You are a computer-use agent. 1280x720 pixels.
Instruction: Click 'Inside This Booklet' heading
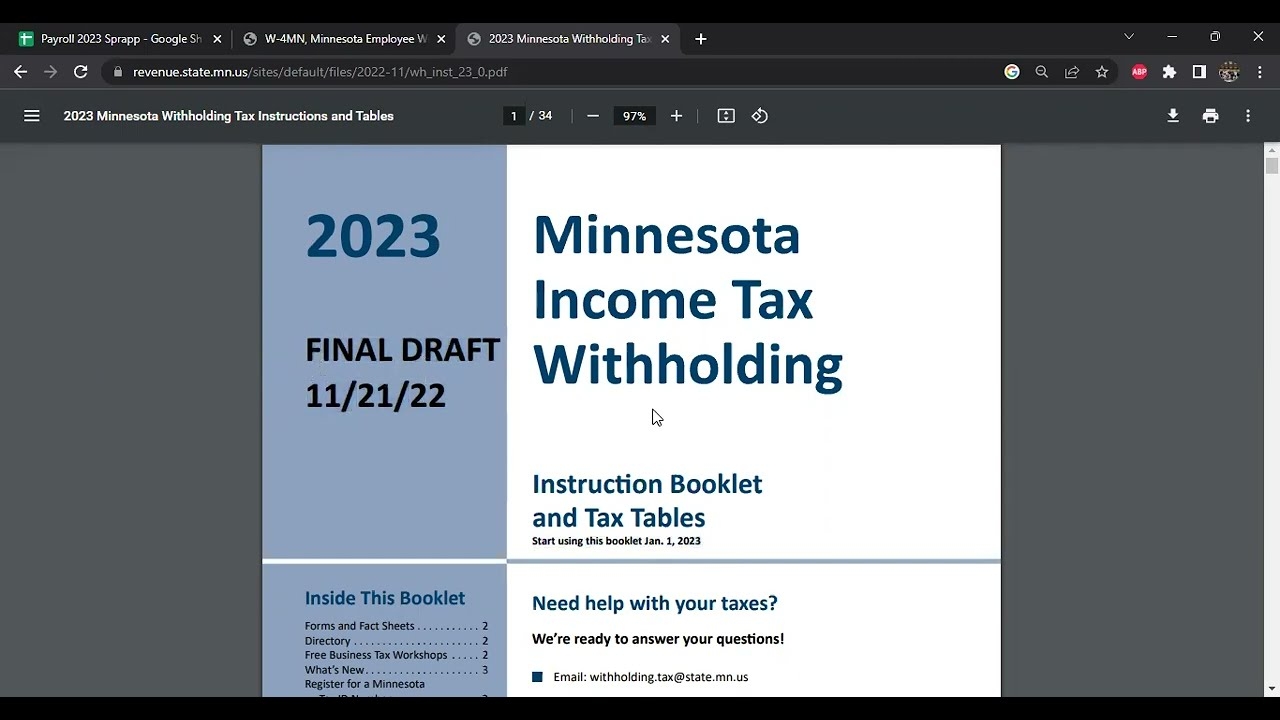pyautogui.click(x=385, y=598)
